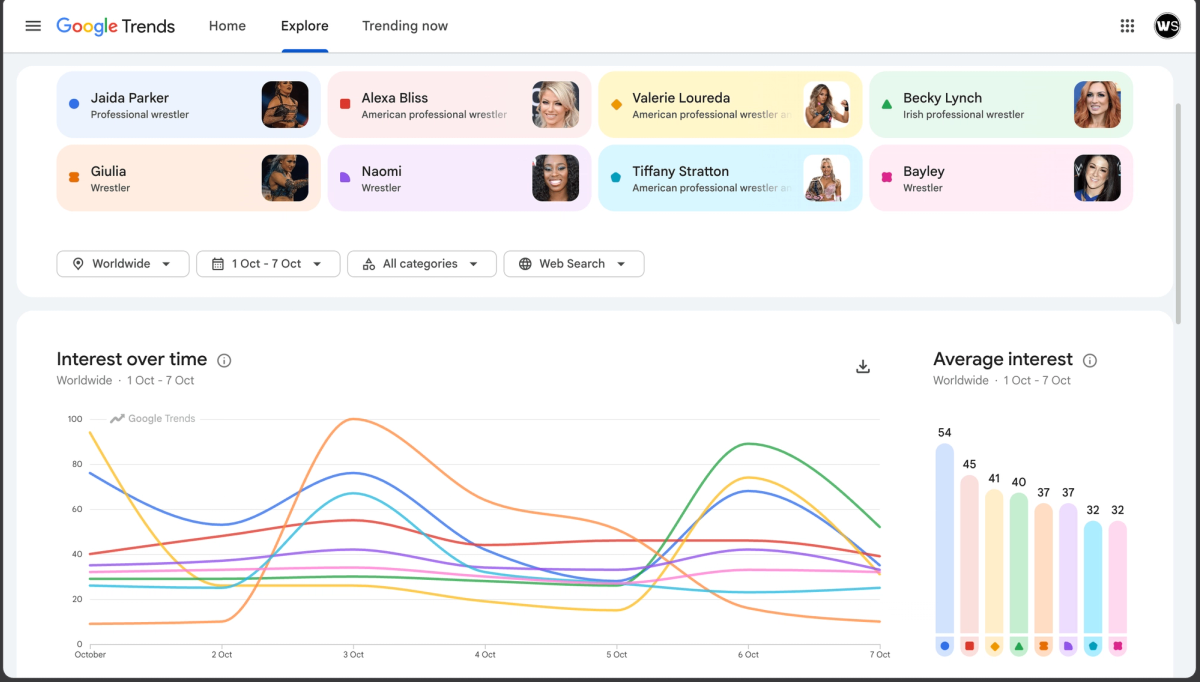The image size is (1200, 682).
Task: Select the Becky Lynch search term card
Action: pyautogui.click(x=1001, y=105)
